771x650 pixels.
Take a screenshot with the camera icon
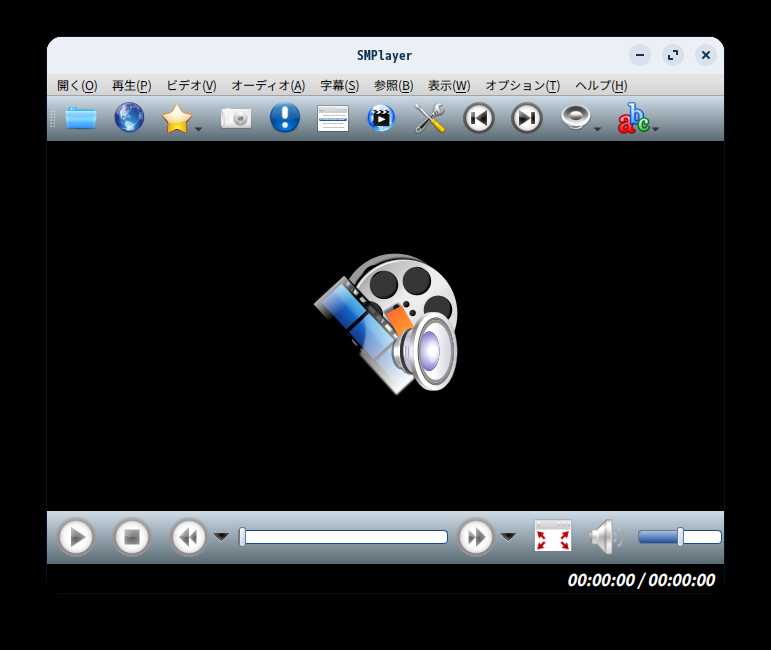[x=236, y=118]
